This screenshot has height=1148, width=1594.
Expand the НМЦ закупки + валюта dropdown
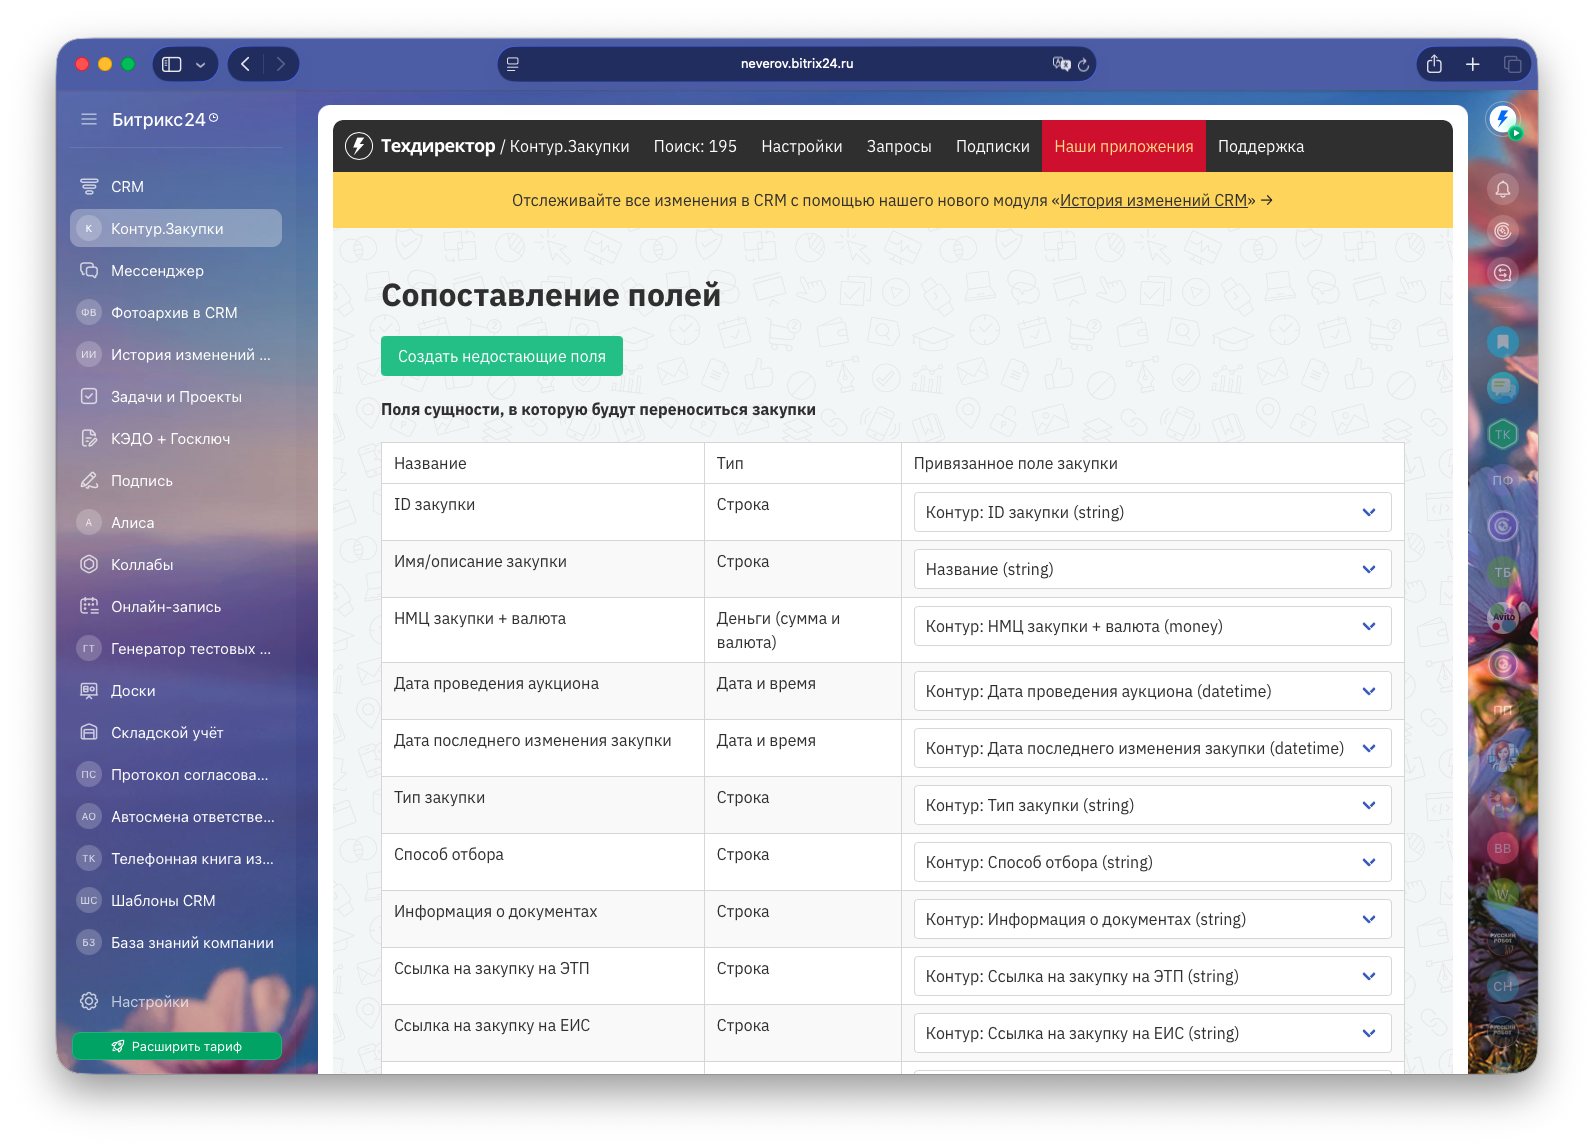coord(1152,626)
